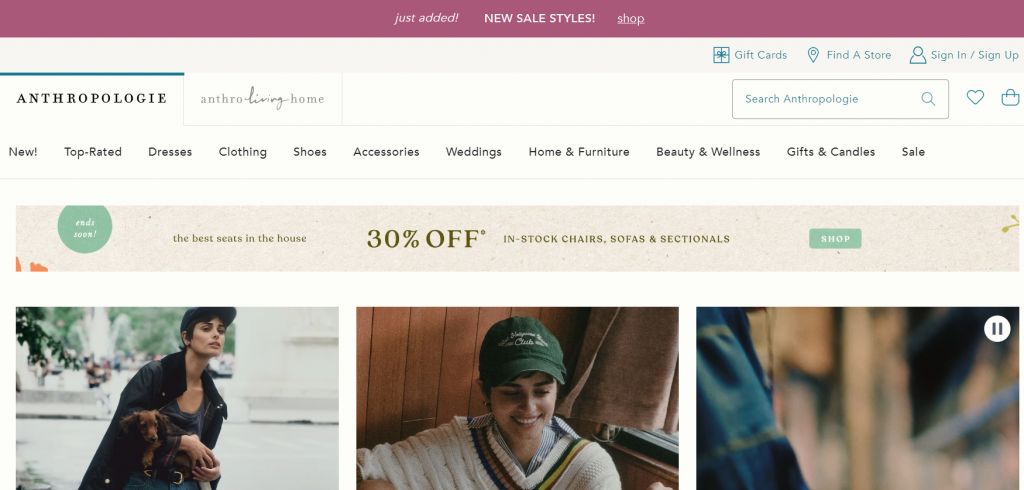1024x490 pixels.
Task: Click the store location pin icon
Action: [x=813, y=55]
